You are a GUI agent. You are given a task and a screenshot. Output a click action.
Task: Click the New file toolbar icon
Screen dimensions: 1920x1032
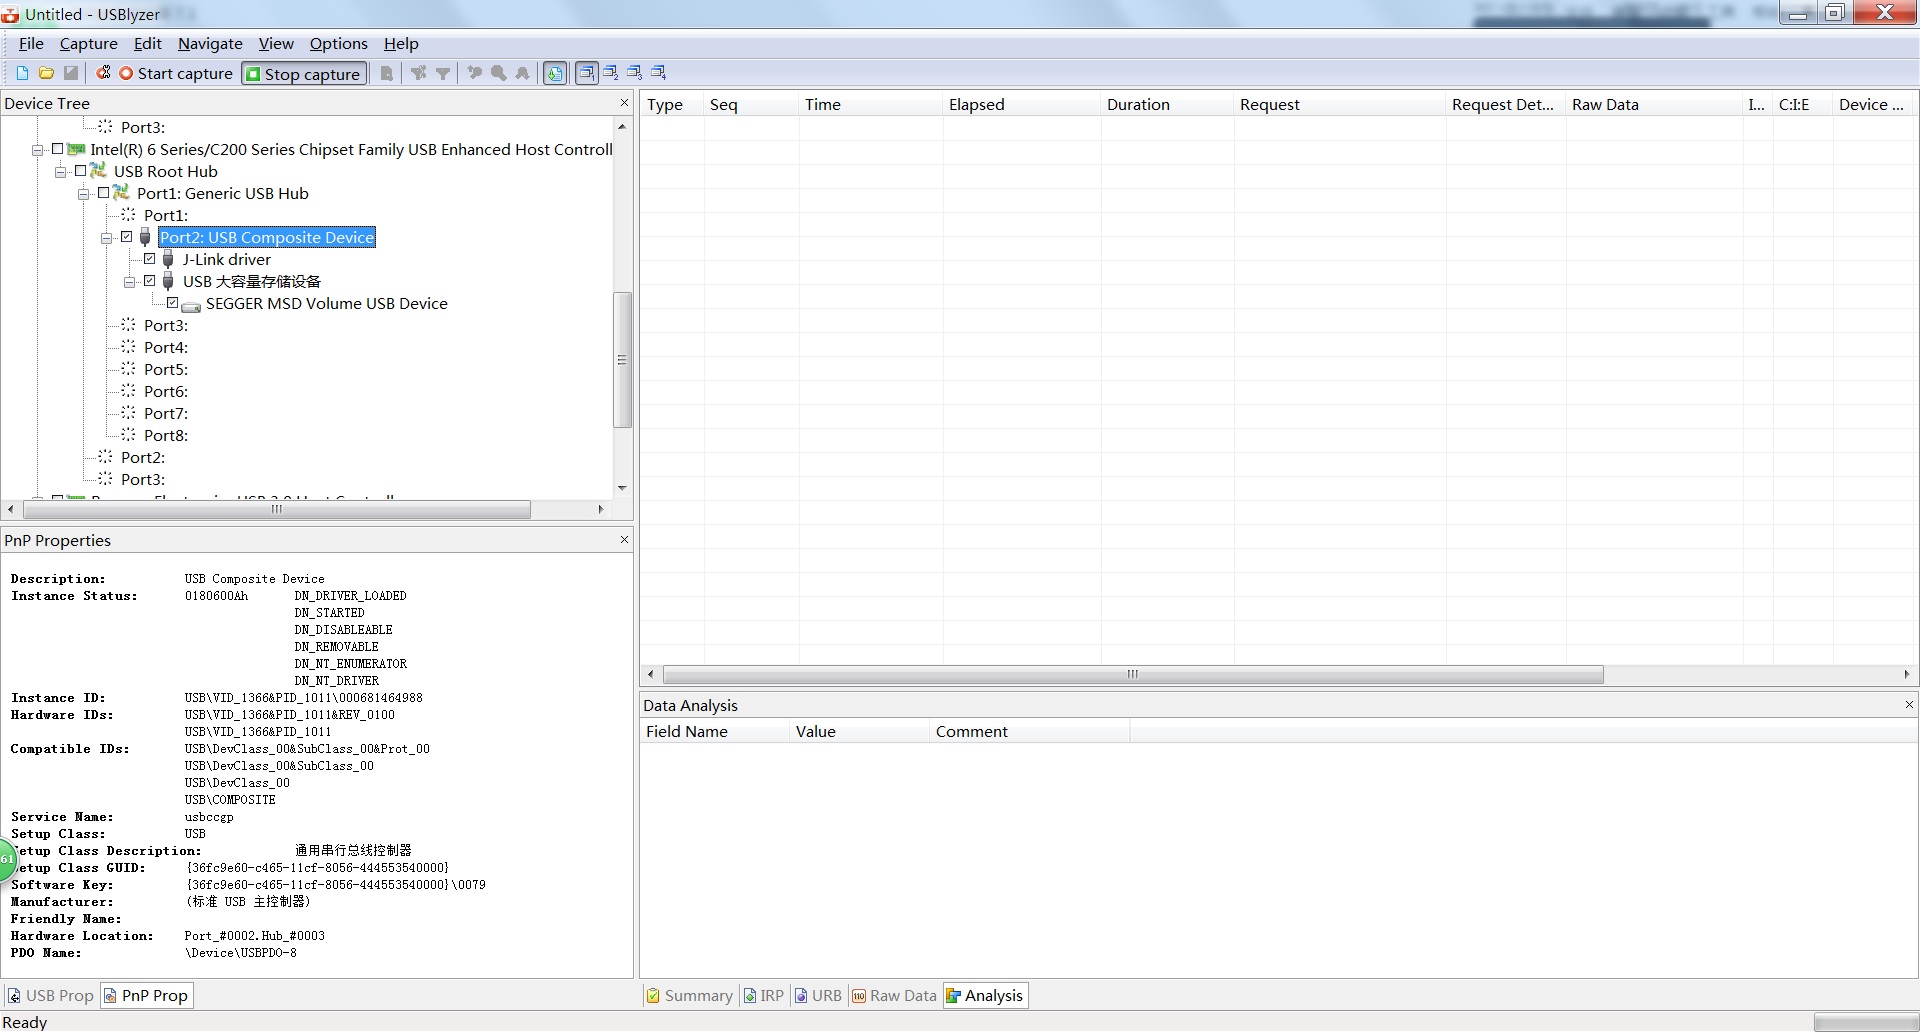[22, 73]
